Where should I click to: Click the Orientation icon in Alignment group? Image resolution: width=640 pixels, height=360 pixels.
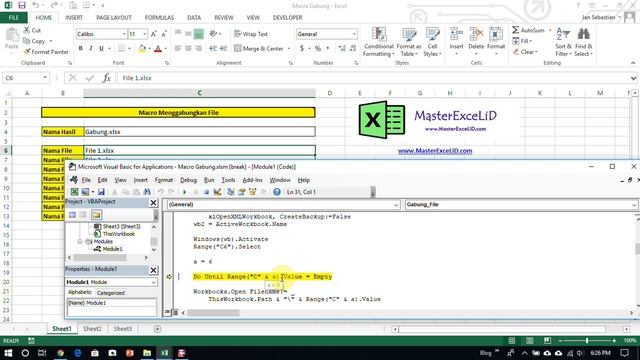(213, 34)
